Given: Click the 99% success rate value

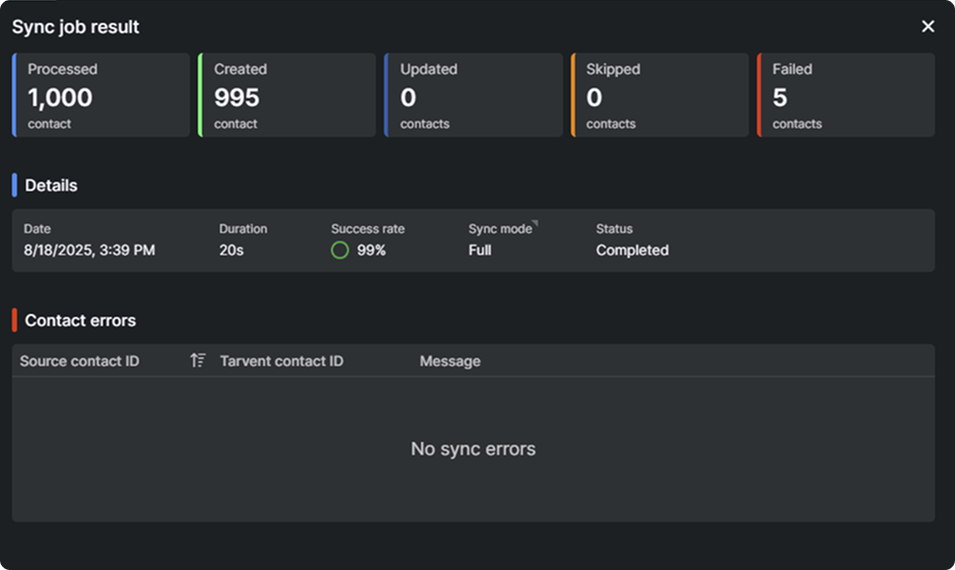Looking at the screenshot, I should [371, 250].
